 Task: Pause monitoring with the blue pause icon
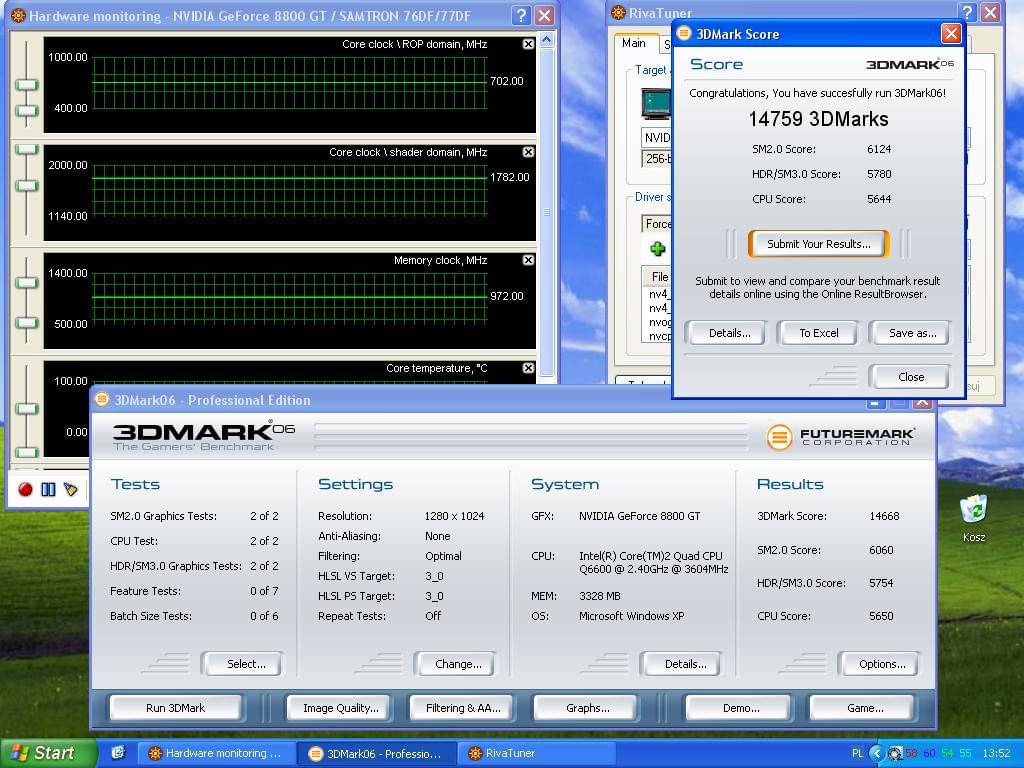[48, 489]
